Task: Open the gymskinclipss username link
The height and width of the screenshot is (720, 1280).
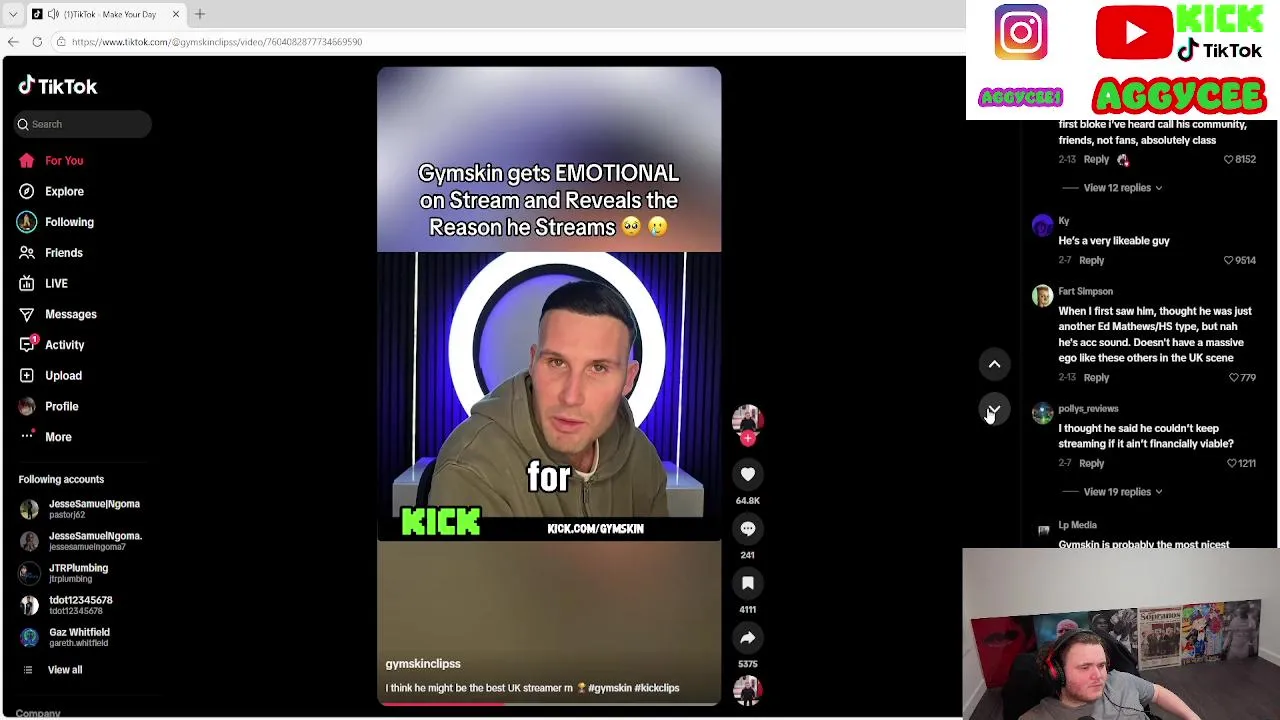Action: [x=423, y=664]
